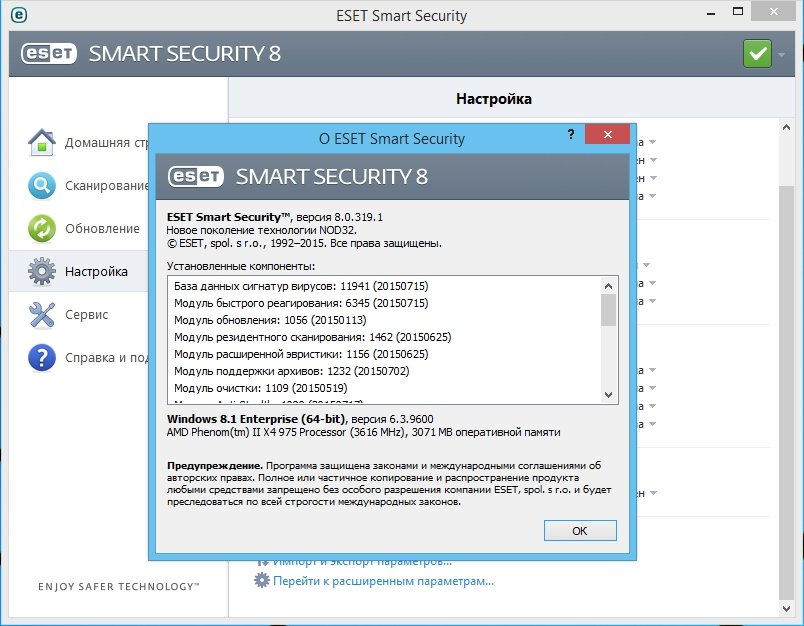
Task: Click the gear icon beside Перейти к расширенным параметрам
Action: click(x=262, y=580)
